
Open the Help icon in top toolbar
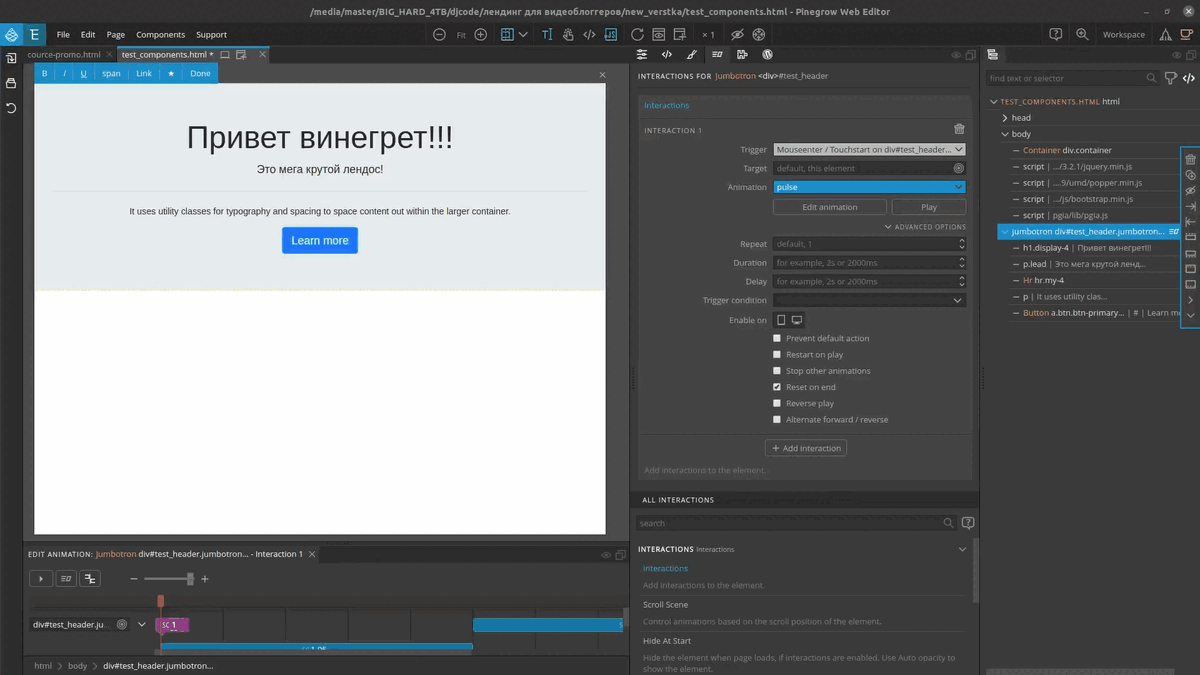tap(1056, 34)
